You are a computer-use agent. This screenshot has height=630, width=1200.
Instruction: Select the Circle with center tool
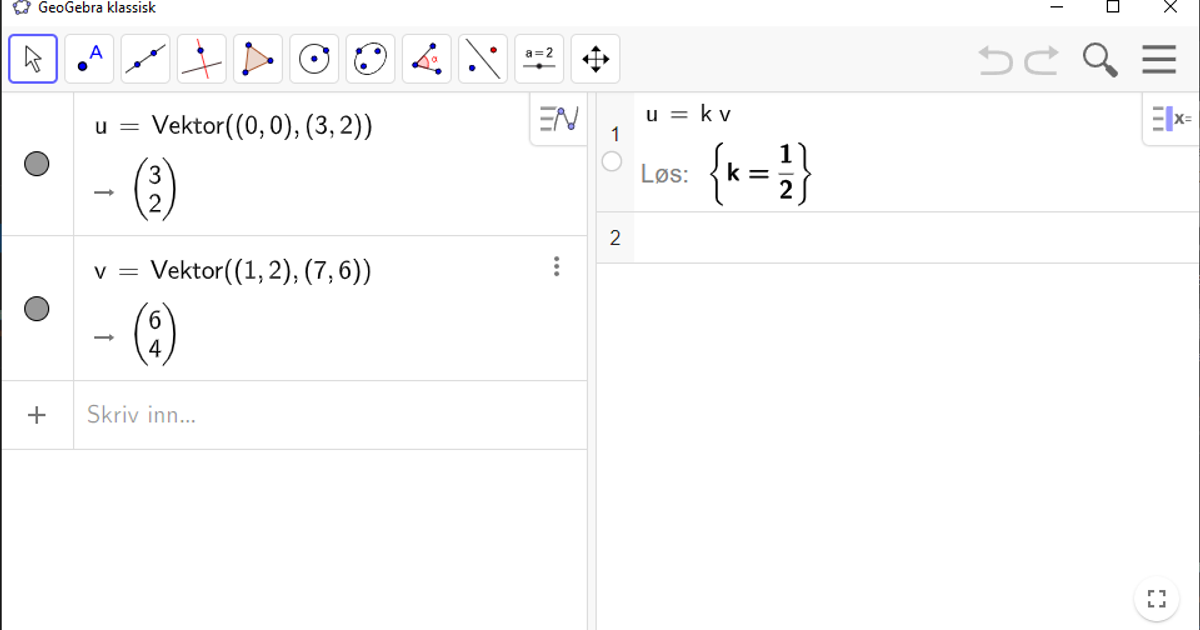pyautogui.click(x=314, y=59)
